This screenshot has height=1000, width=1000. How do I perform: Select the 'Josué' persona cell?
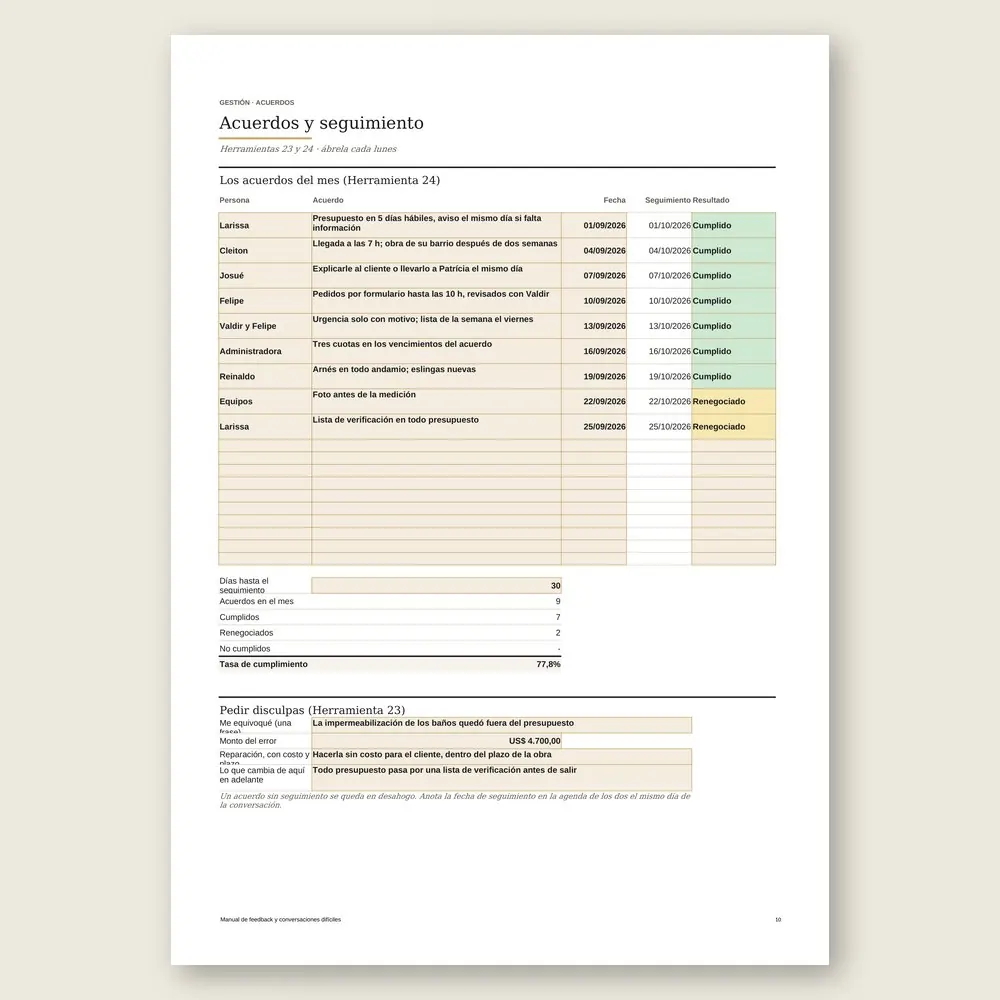[x=265, y=276]
